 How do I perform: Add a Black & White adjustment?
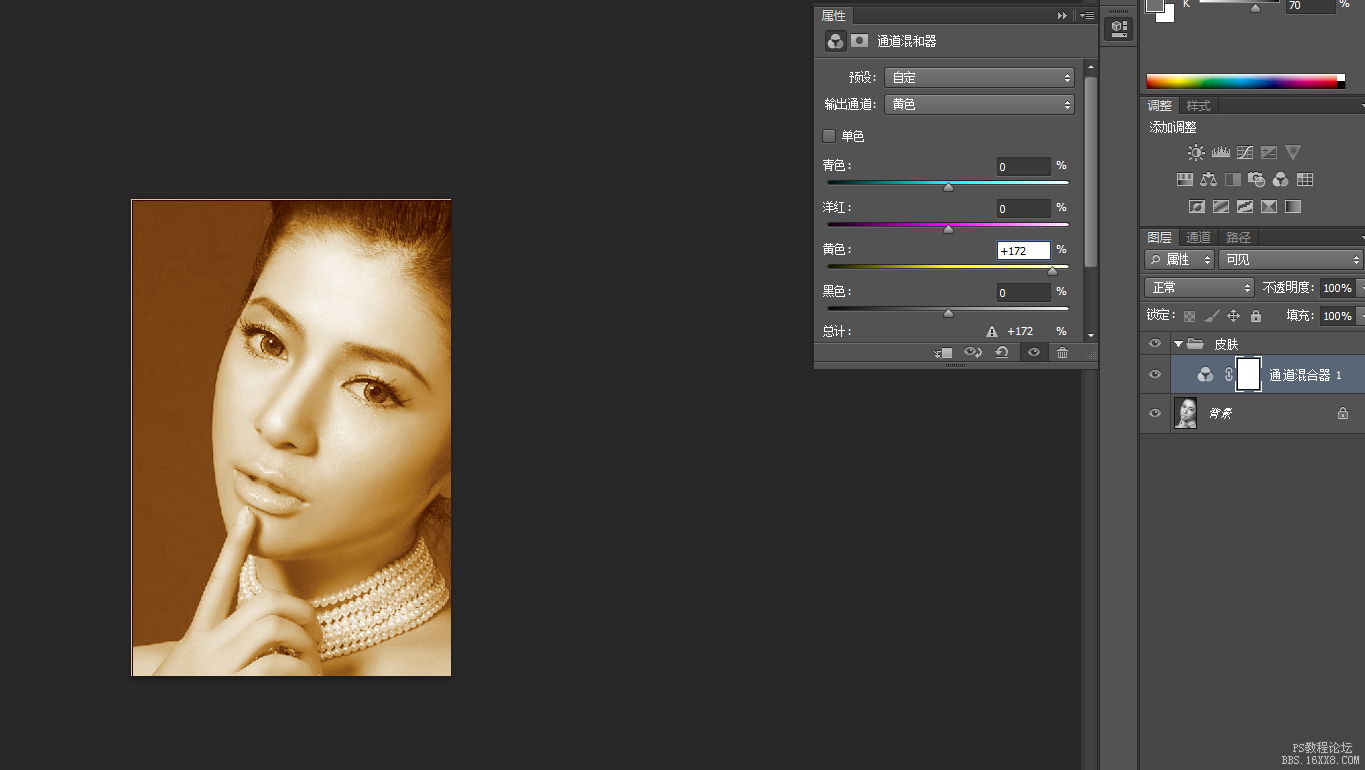(1233, 180)
